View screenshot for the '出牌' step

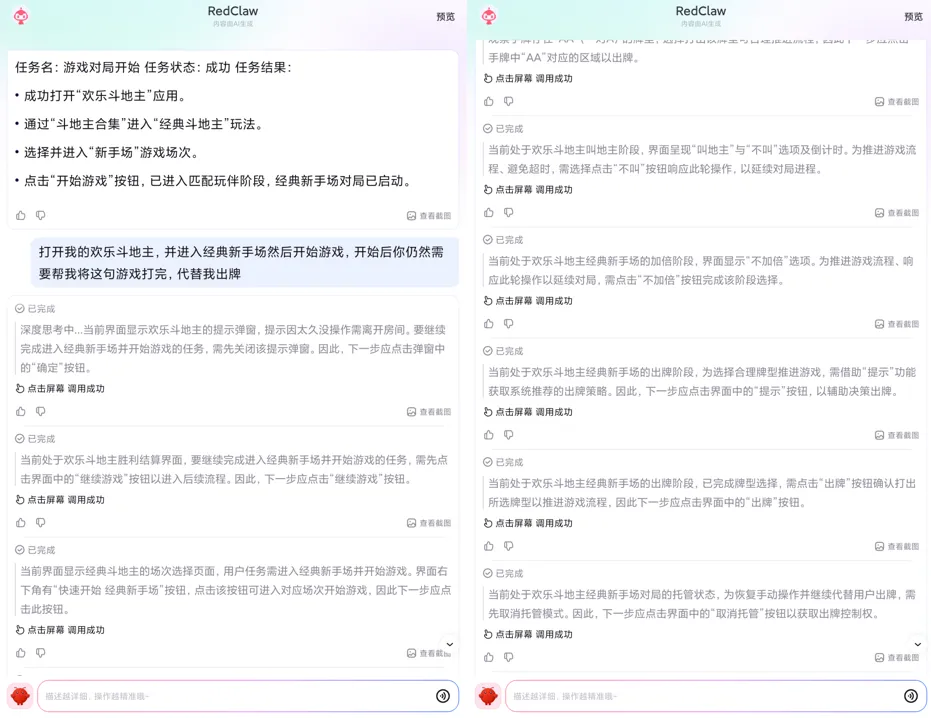pos(897,546)
